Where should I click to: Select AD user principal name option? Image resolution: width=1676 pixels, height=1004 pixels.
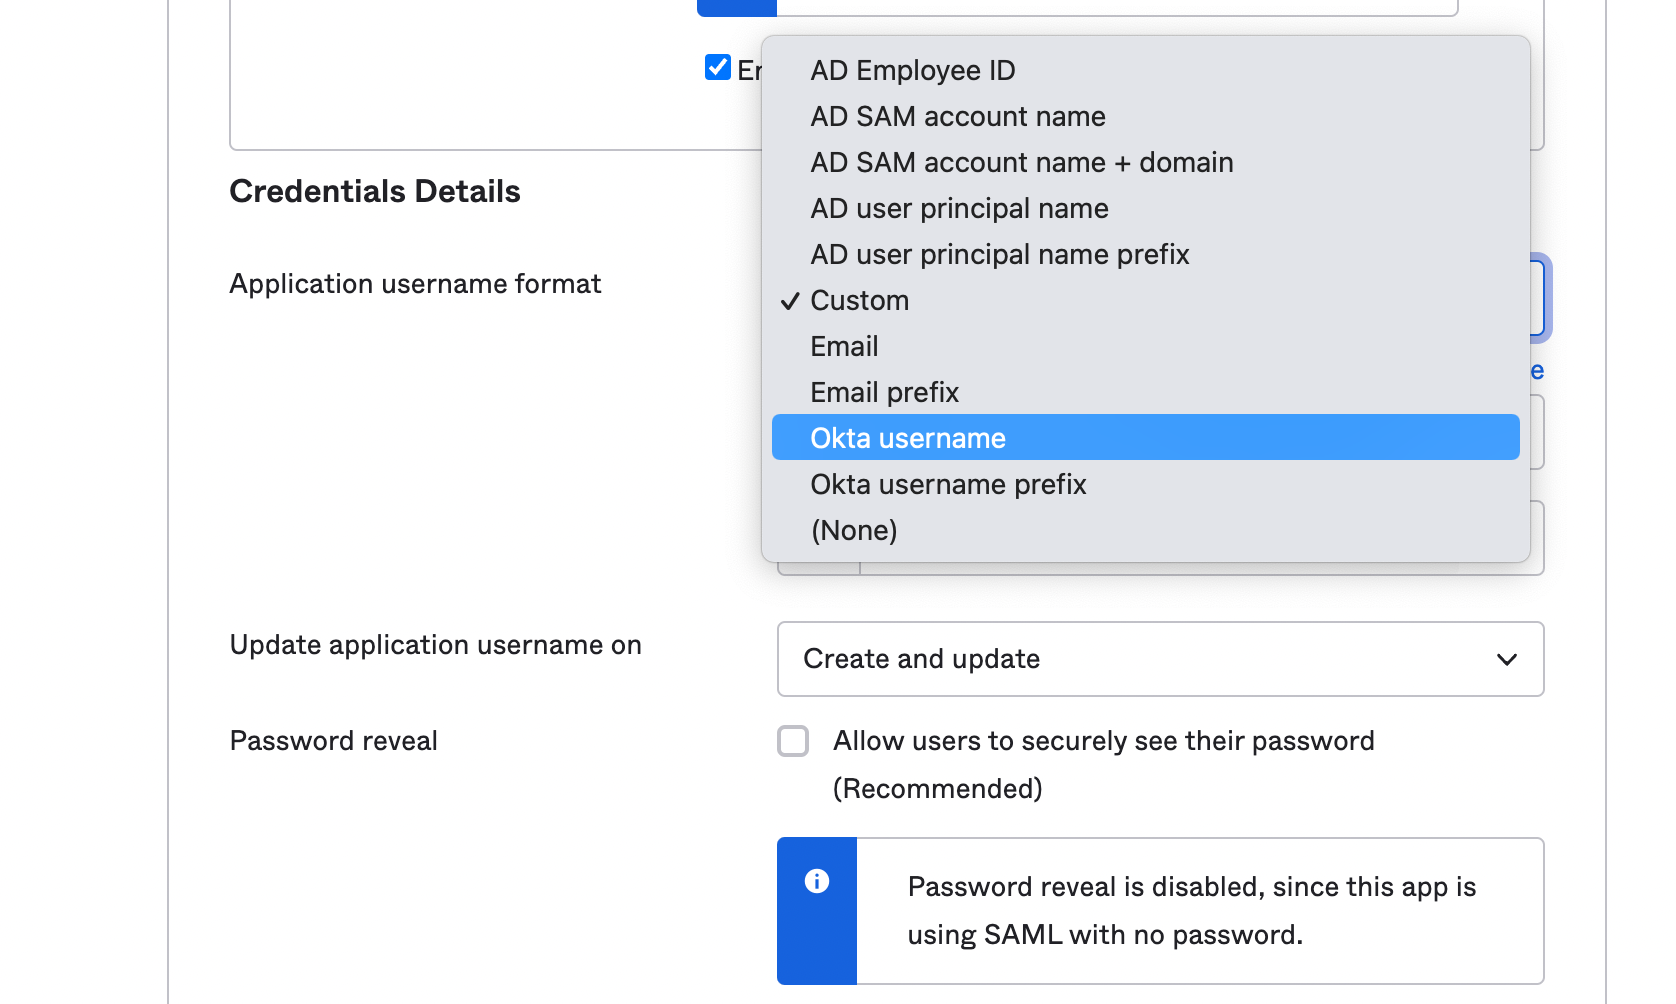(x=959, y=209)
